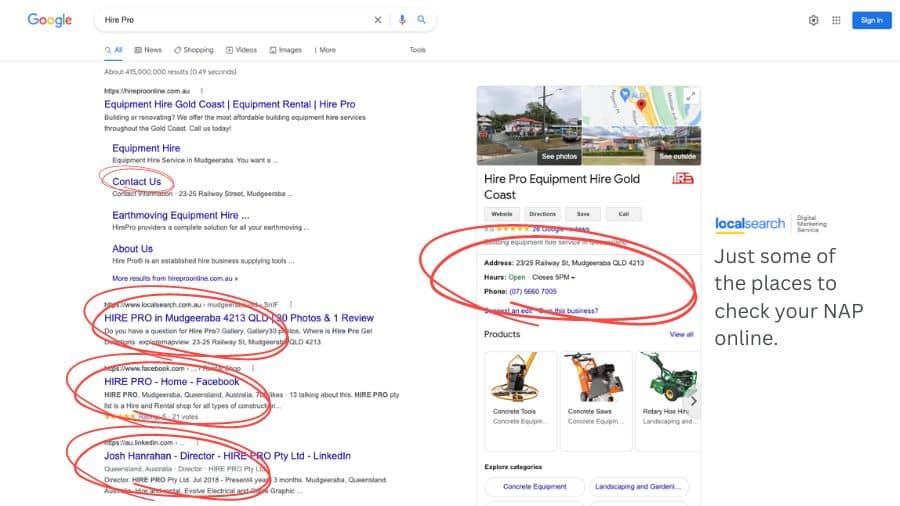This screenshot has height=506, width=900.
Task: Click the products carousel next arrow
Action: point(693,401)
